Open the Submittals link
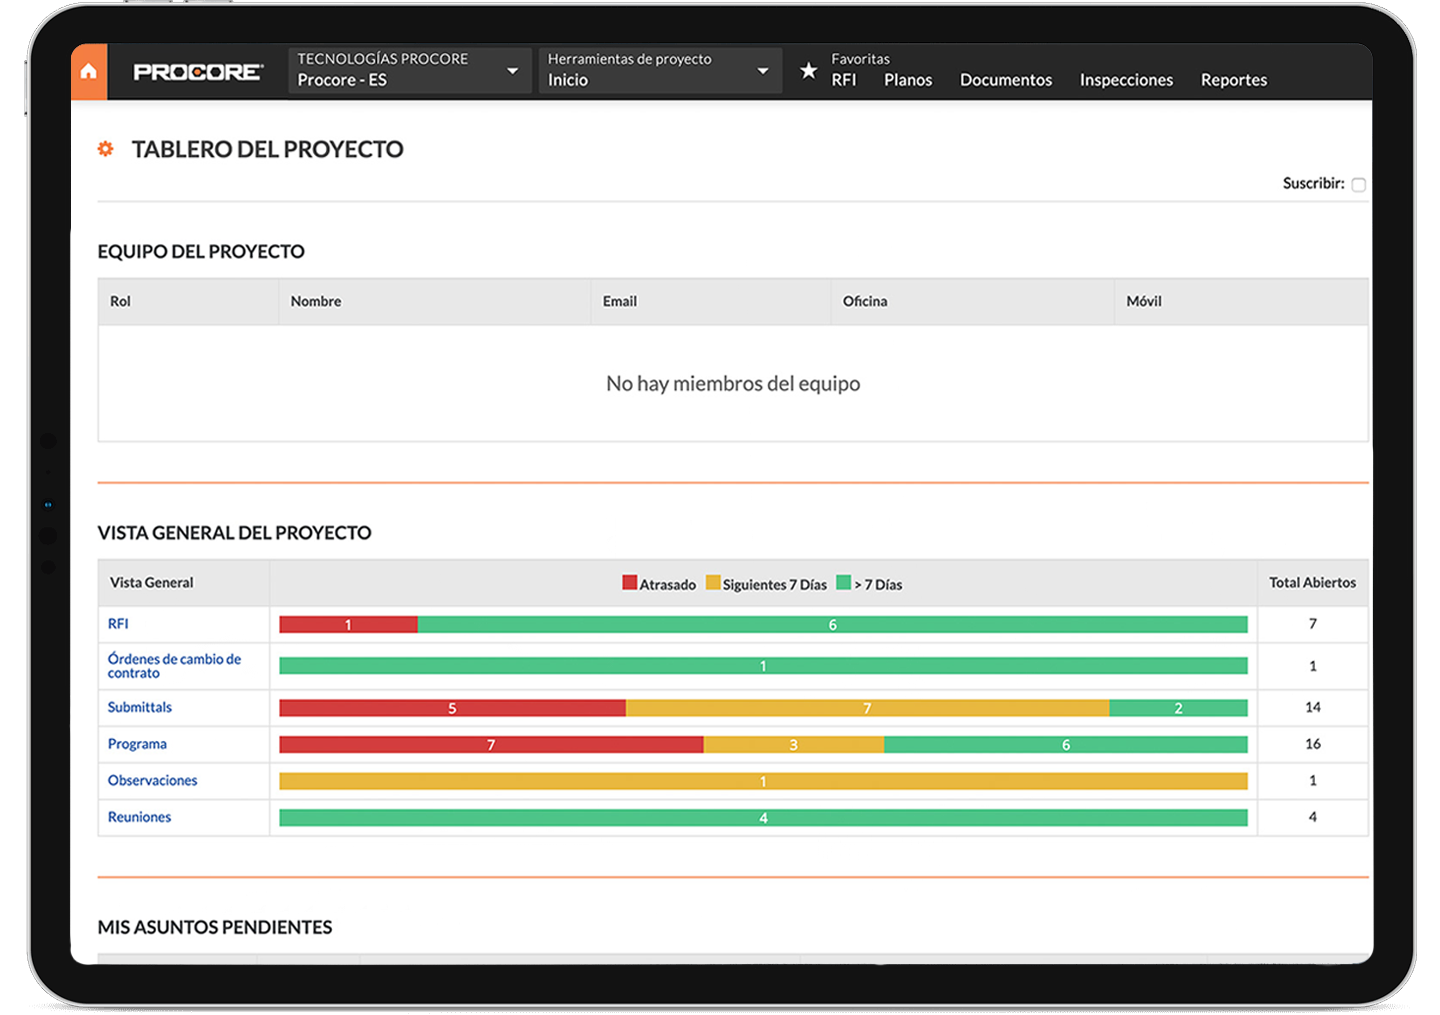This screenshot has width=1440, height=1015. (x=140, y=707)
